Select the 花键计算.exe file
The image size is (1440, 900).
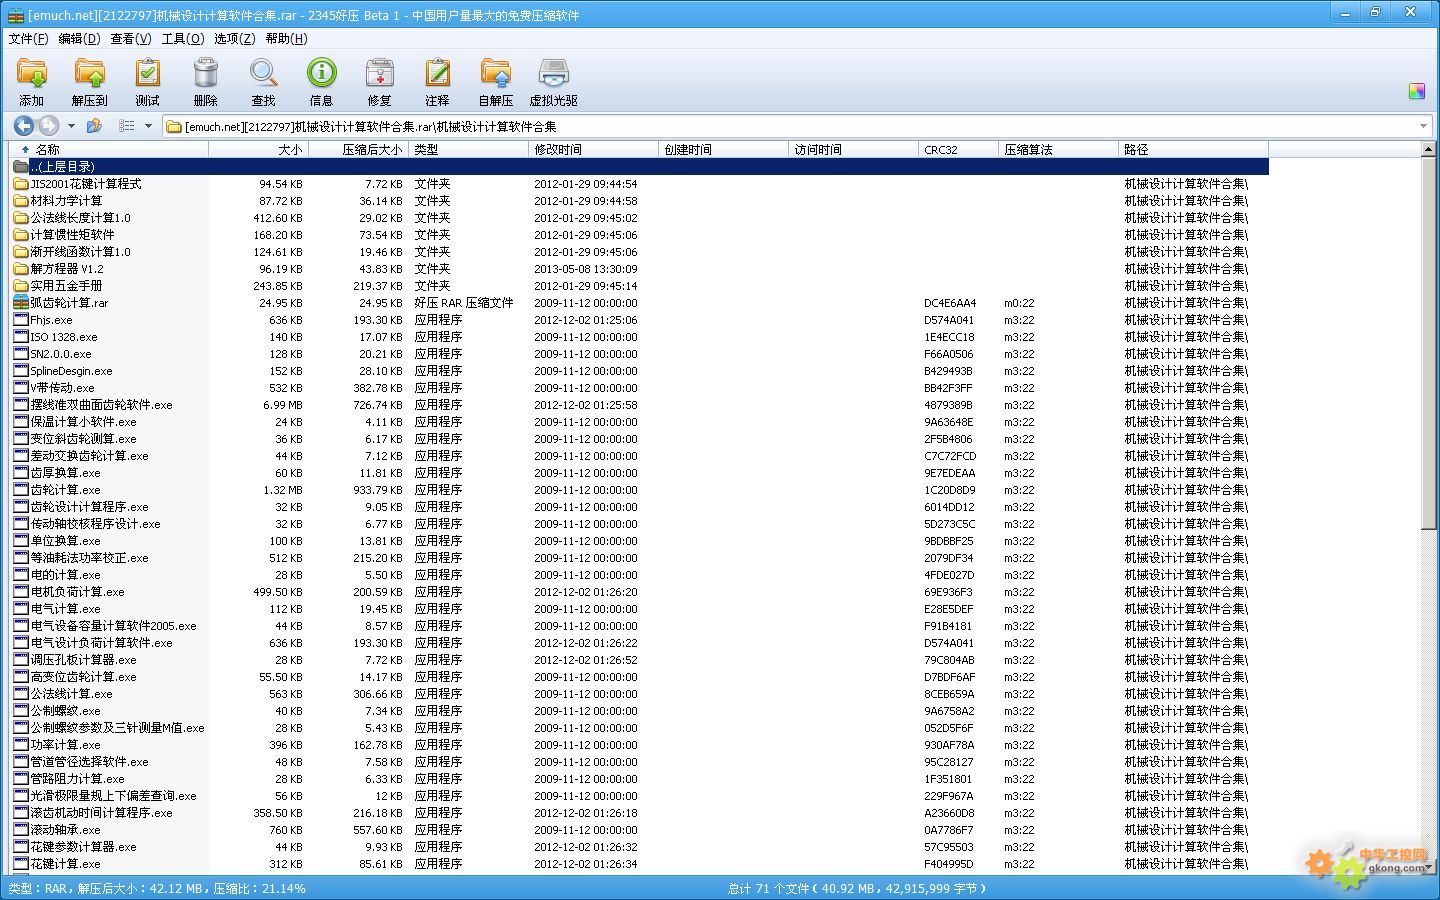[x=65, y=864]
